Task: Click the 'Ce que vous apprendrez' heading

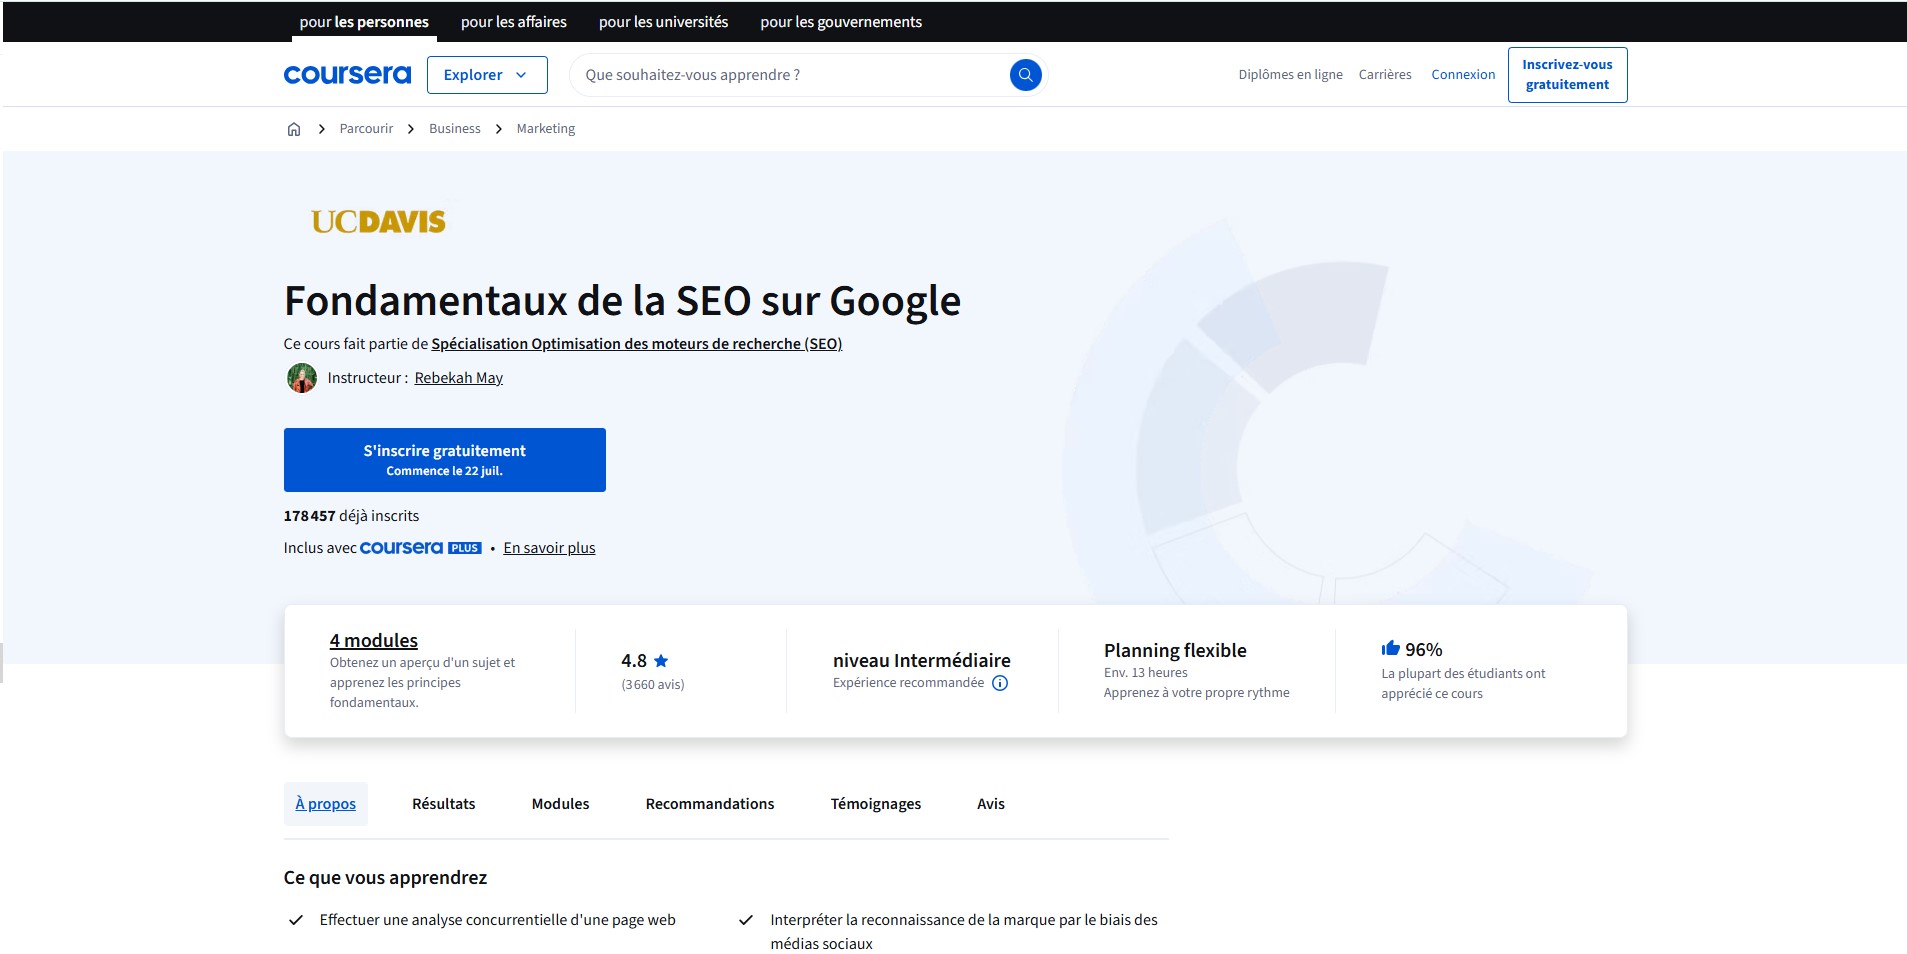Action: (385, 878)
